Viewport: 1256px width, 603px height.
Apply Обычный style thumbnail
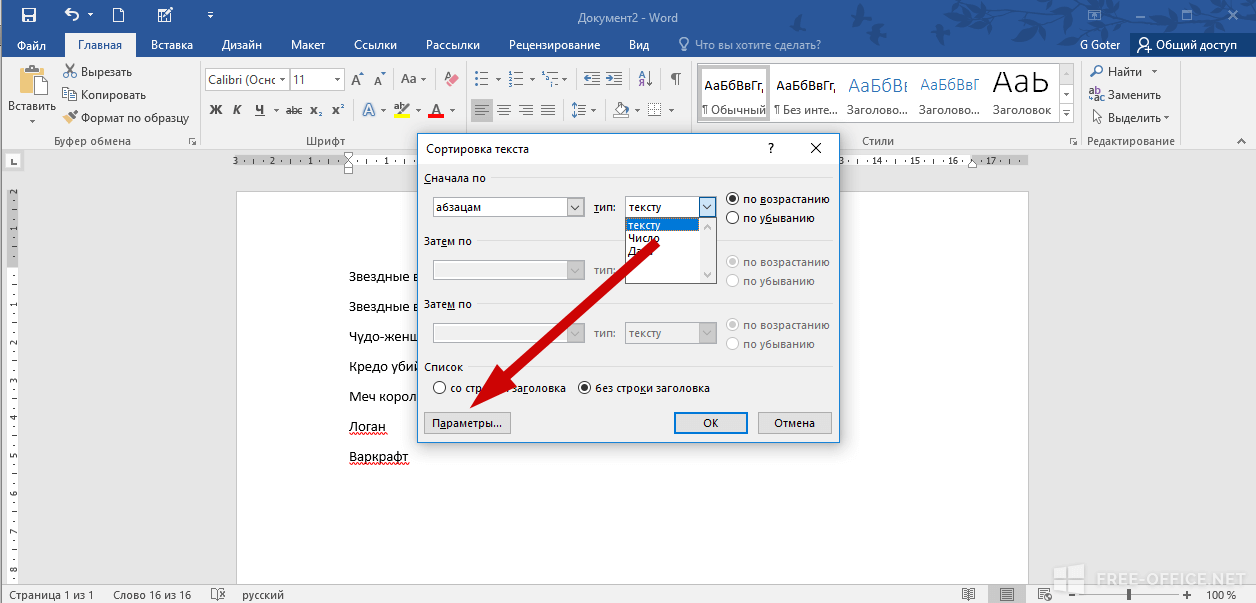coord(733,95)
